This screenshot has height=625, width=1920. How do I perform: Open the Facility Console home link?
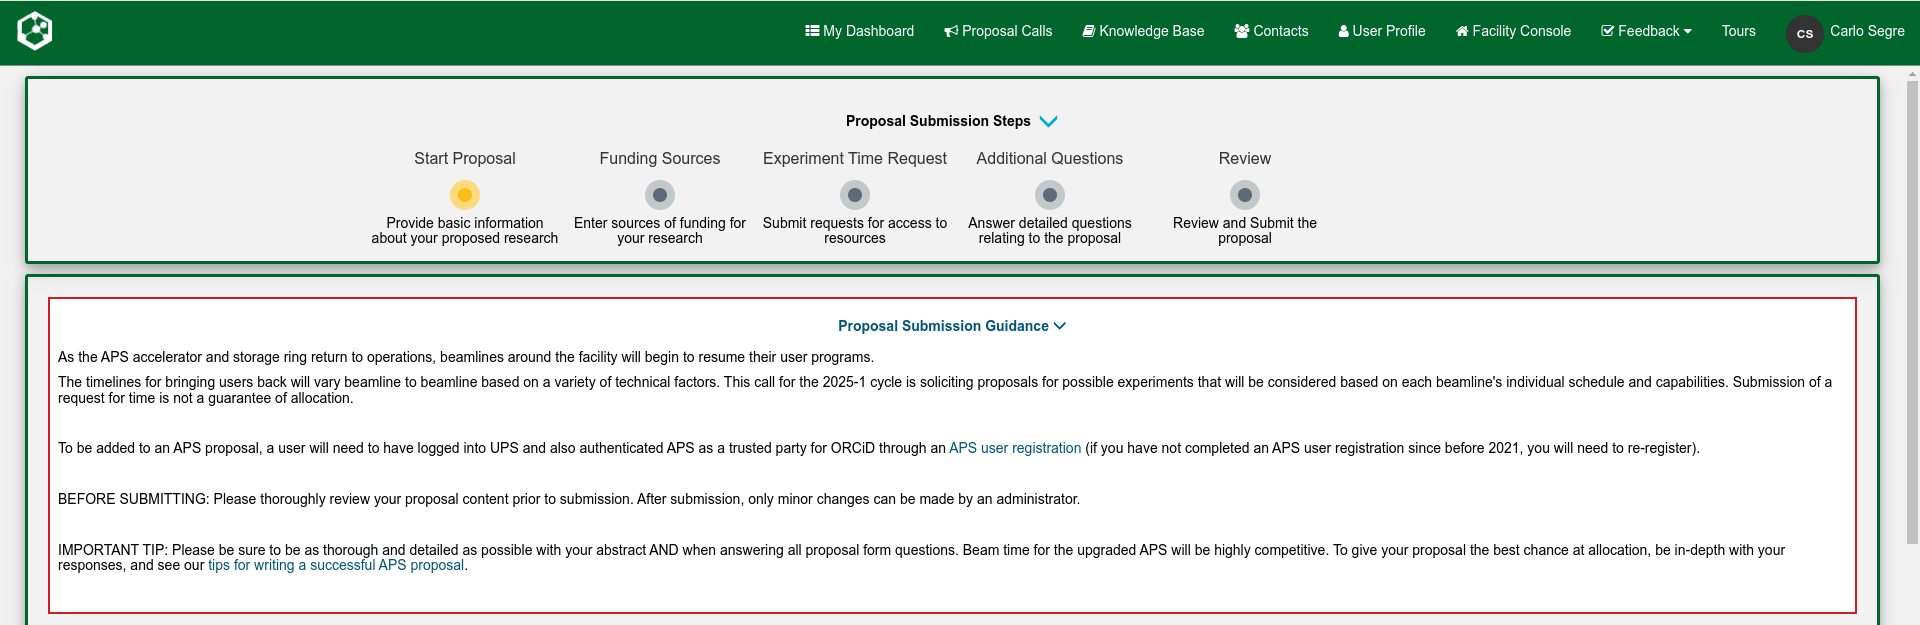click(1513, 31)
